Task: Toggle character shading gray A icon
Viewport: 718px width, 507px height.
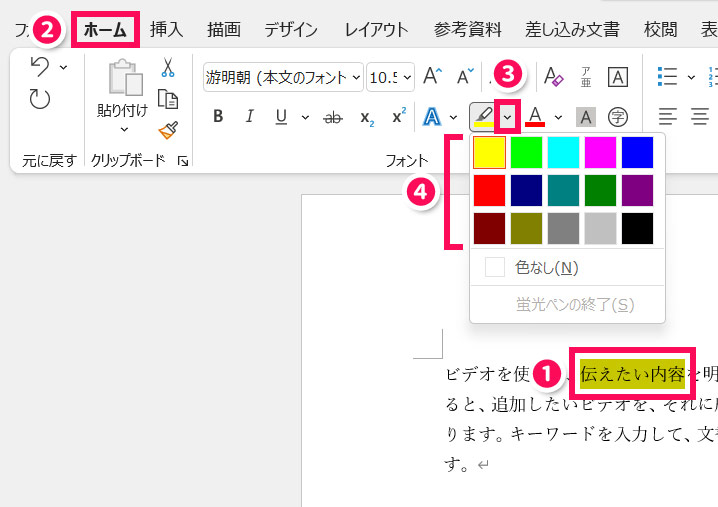Action: (586, 117)
